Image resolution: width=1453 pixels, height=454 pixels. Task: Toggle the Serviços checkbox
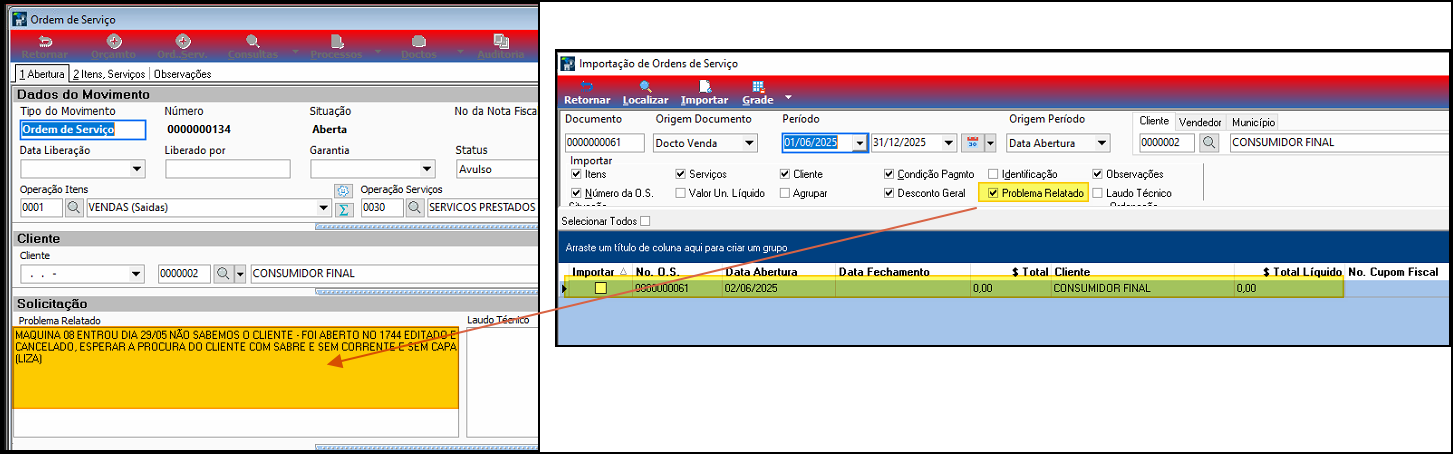(681, 174)
